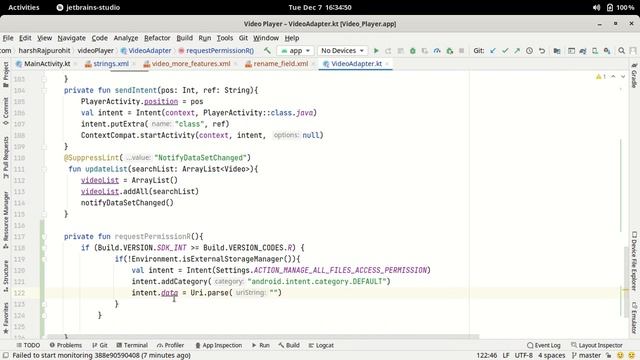This screenshot has width=640, height=360.
Task: Click the line column 122:46 indicator
Action: point(487,356)
